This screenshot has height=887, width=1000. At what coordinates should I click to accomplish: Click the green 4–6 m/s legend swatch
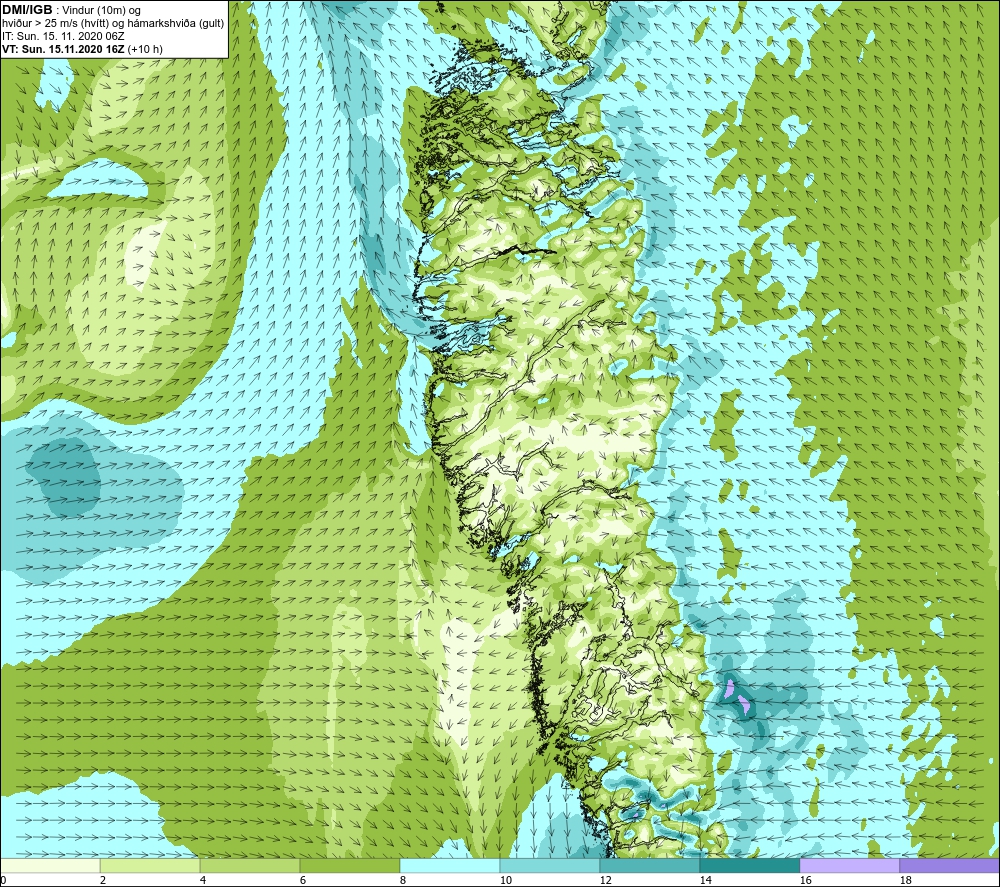click(x=250, y=865)
